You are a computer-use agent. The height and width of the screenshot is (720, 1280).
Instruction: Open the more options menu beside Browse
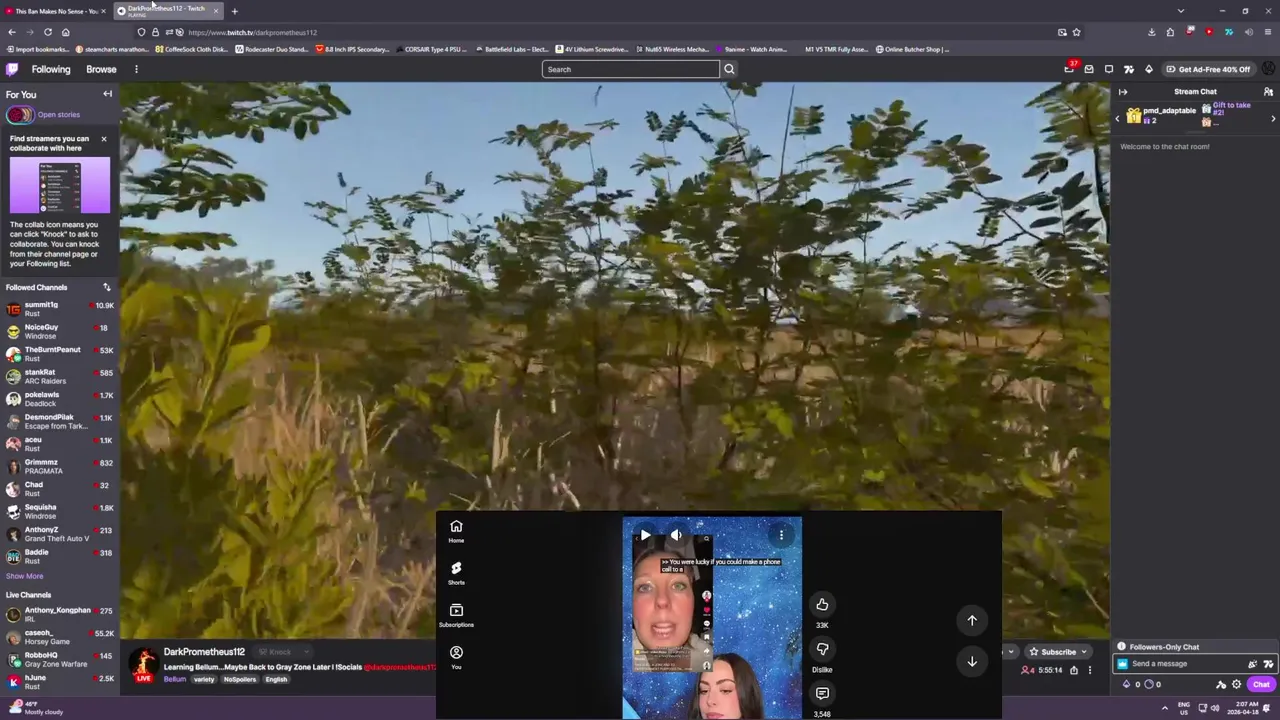(x=136, y=69)
